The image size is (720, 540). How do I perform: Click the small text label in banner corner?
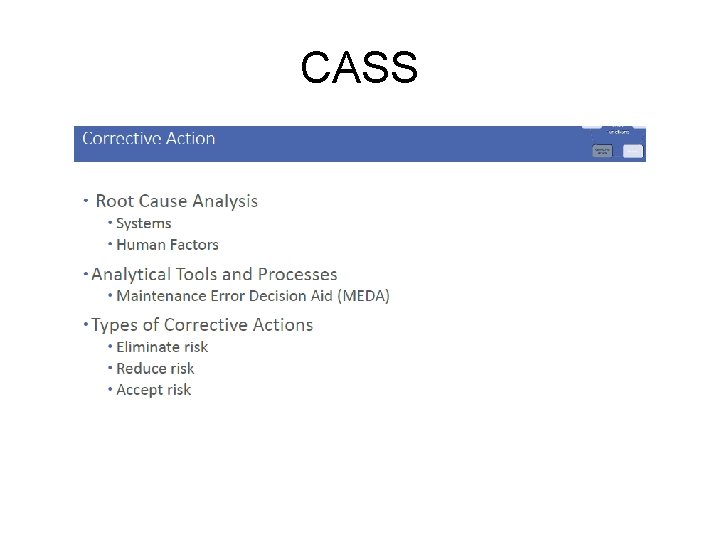(620, 131)
